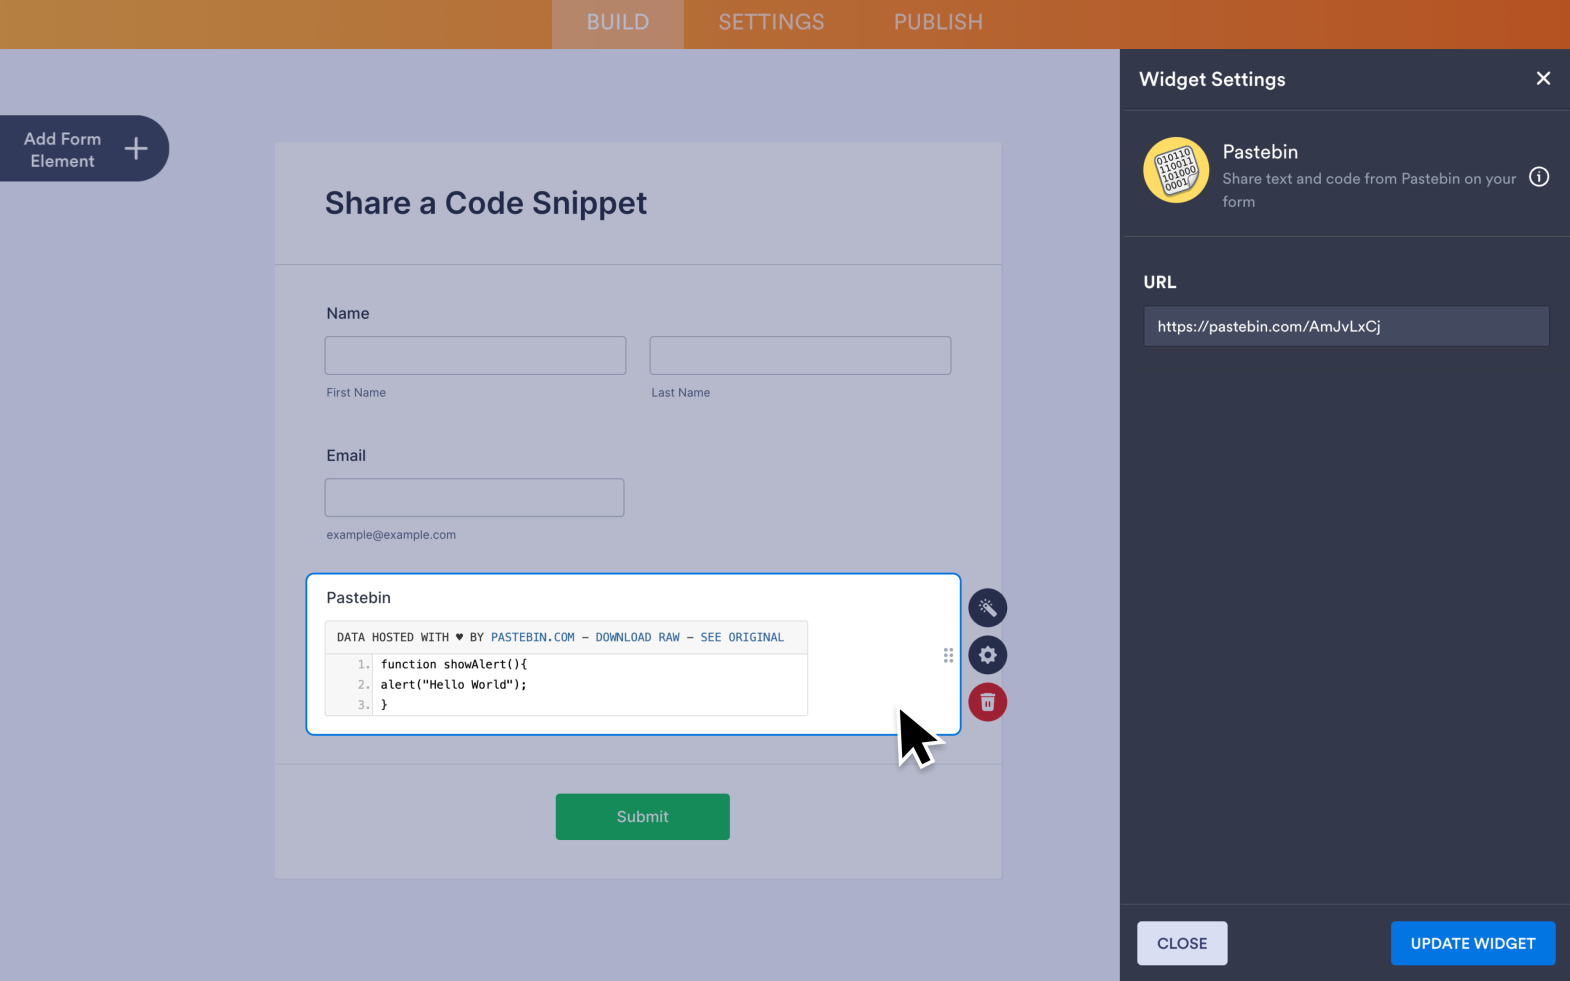Screen dimensions: 1570x981
Task: Click code line alert("Hello World");
Action: click(453, 685)
